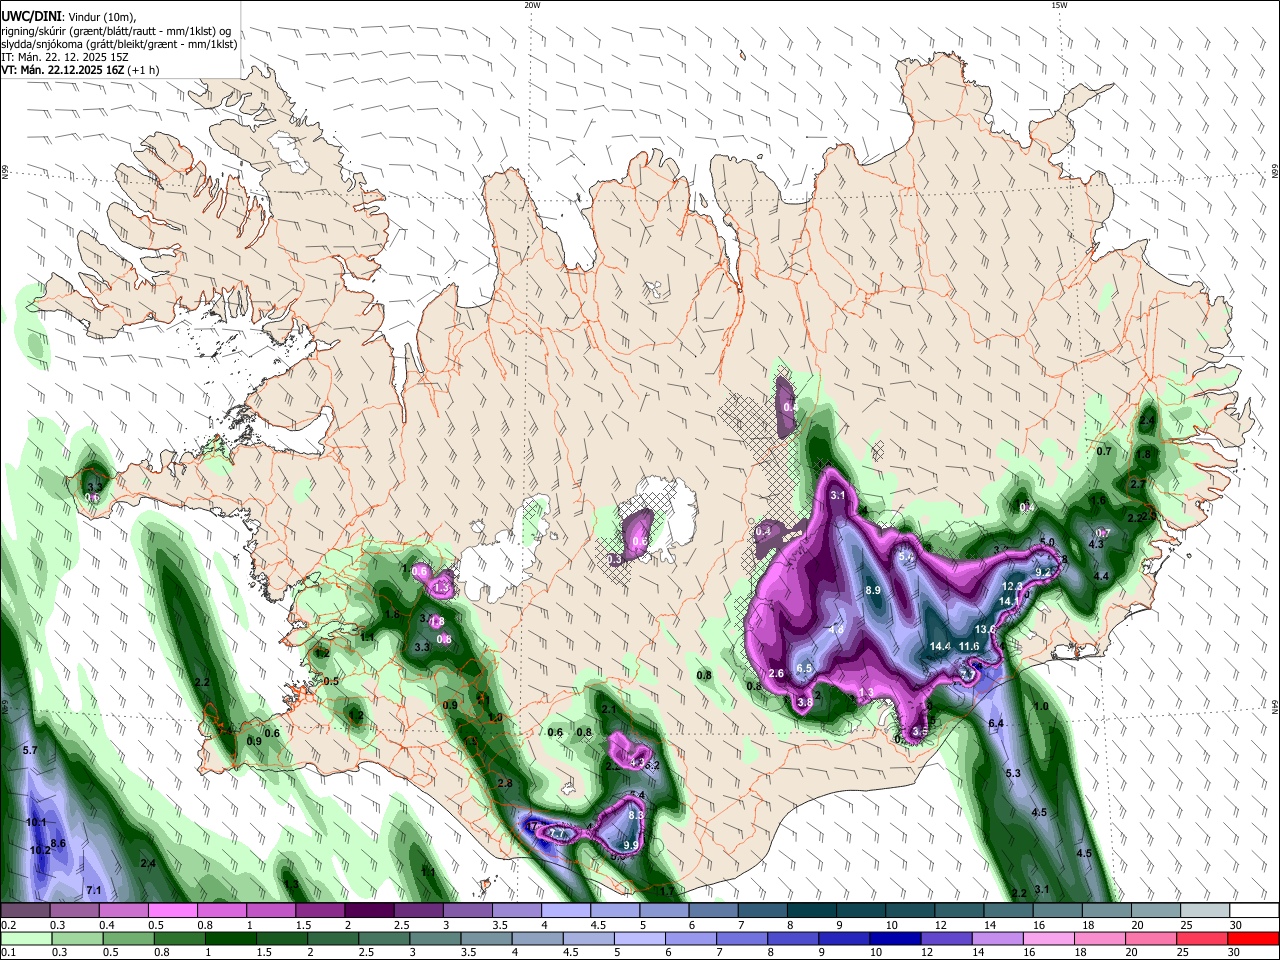The image size is (1280, 960).
Task: Click the 6.5 precipitation value
Action: (x=804, y=668)
